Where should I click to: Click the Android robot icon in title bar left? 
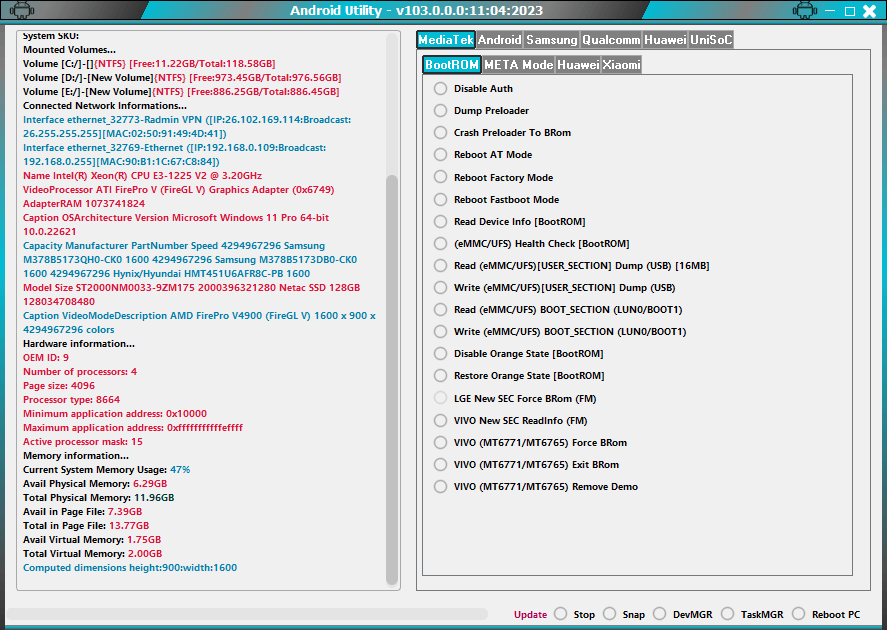pyautogui.click(x=20, y=10)
